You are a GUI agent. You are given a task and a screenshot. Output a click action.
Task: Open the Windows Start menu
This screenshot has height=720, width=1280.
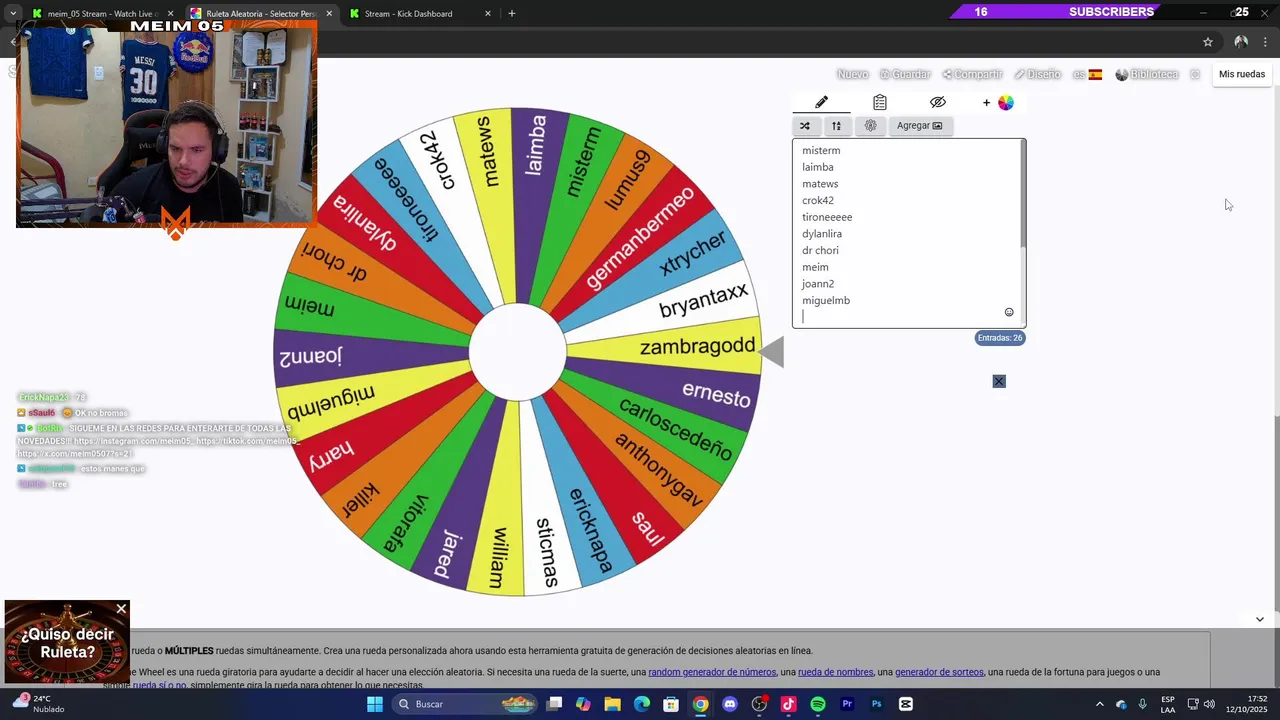coord(374,704)
